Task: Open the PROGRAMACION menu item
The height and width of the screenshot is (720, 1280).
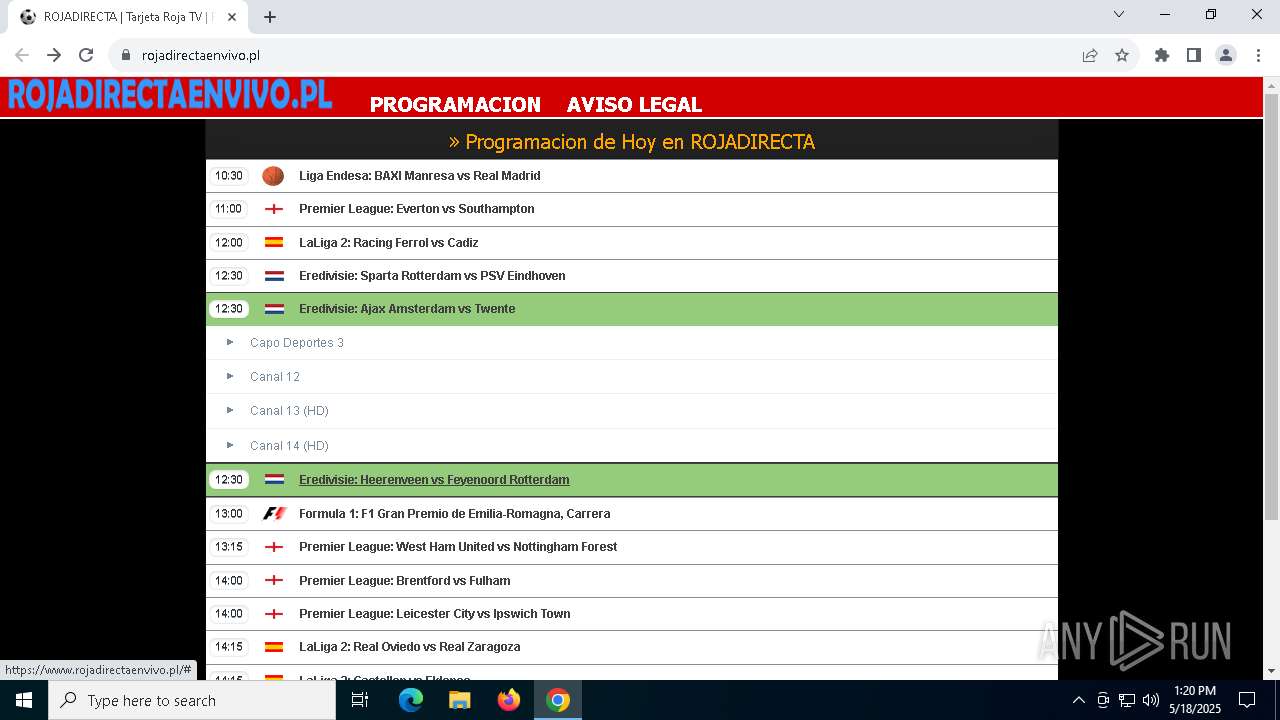Action: (455, 104)
